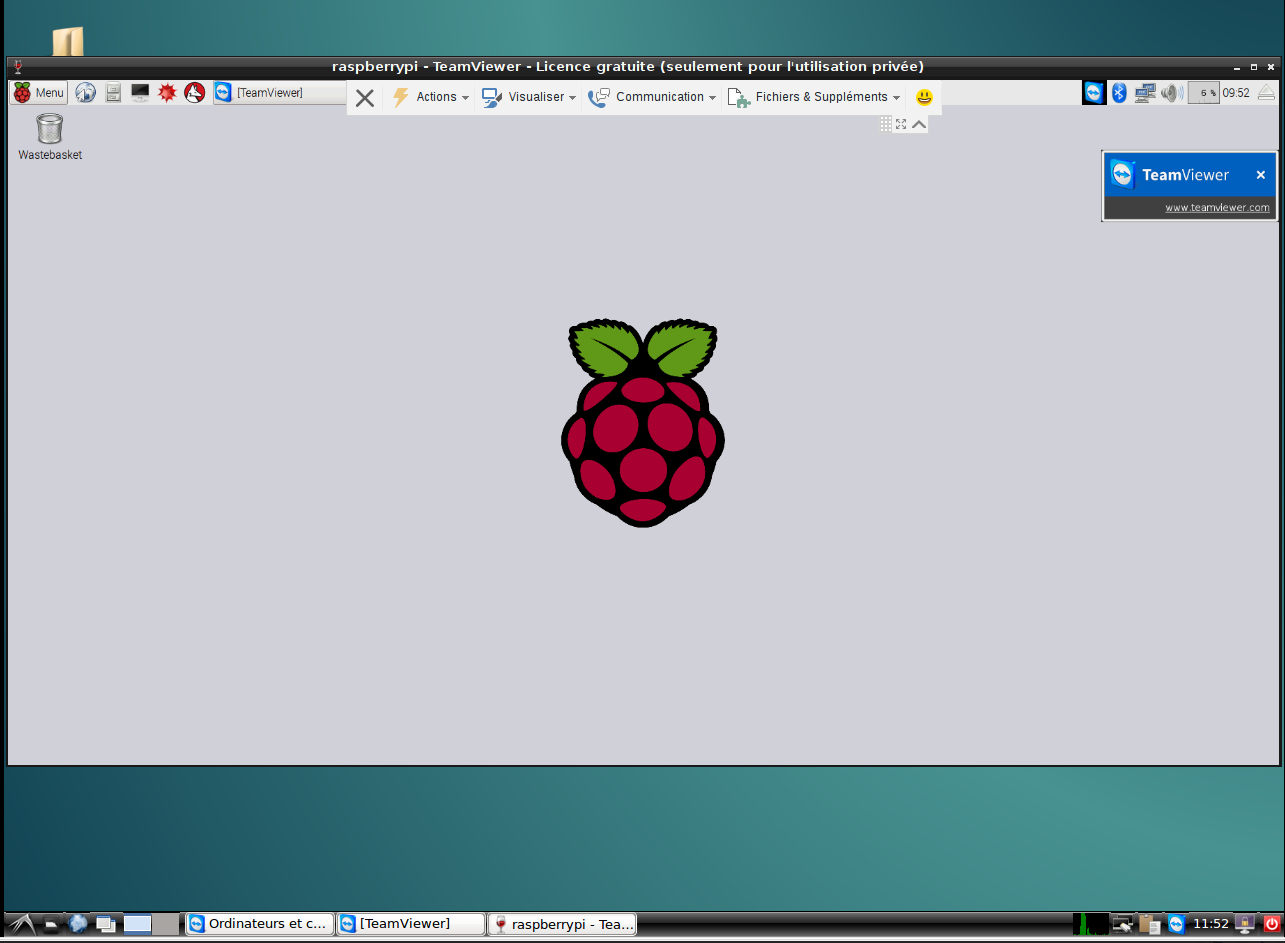Screen dimensions: 1285x943
Task: Click the host clock showing 11:52
Action: [x=1211, y=924]
